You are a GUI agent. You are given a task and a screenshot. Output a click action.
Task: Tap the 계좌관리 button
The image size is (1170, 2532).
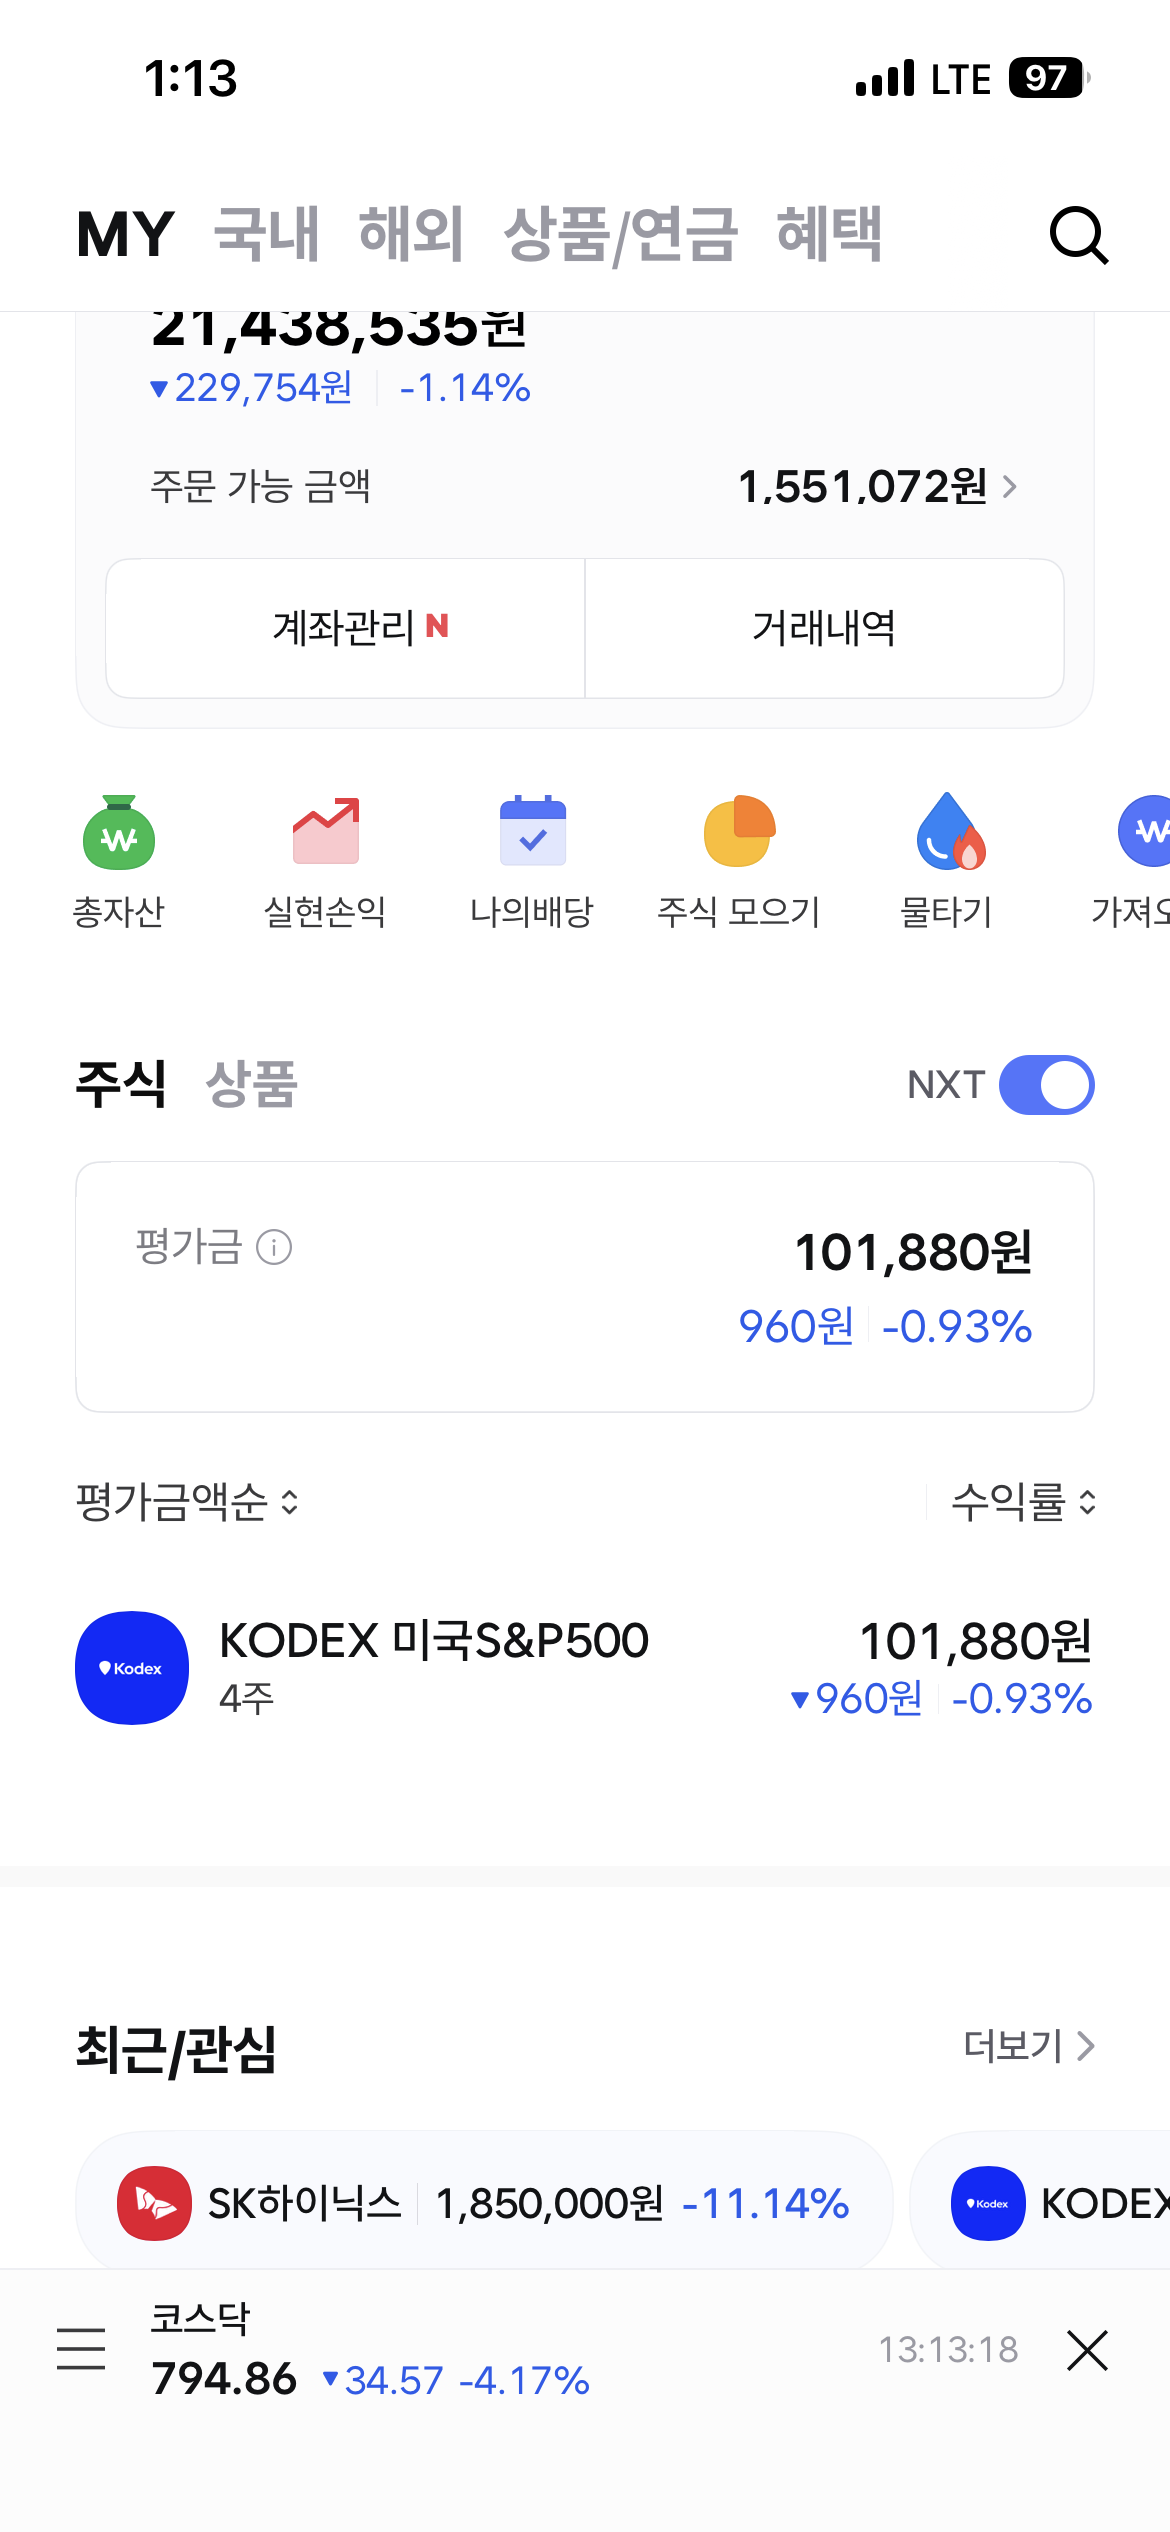346,628
